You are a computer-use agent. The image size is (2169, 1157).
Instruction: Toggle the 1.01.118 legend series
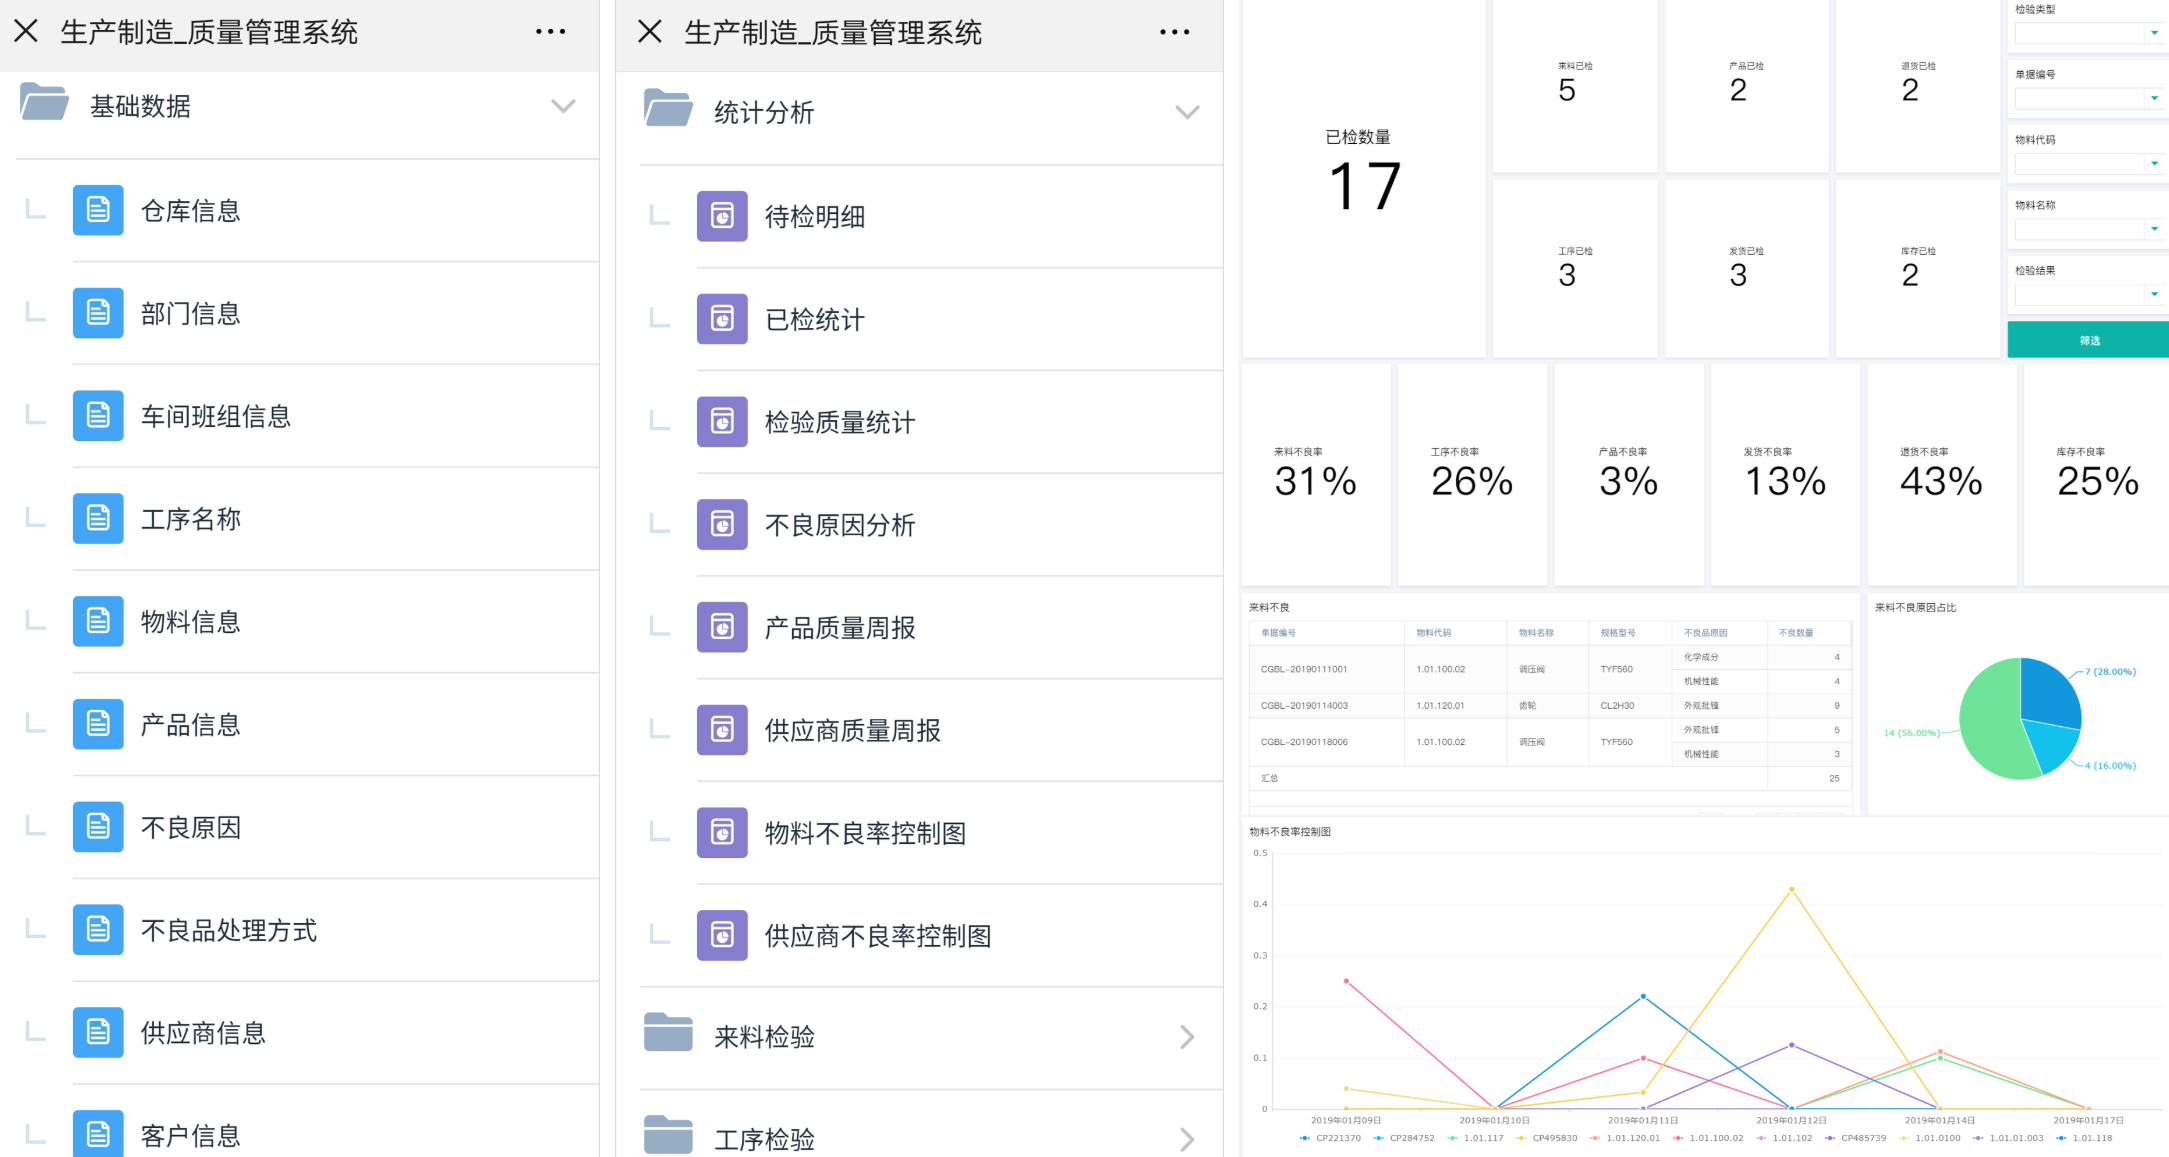click(2084, 1138)
